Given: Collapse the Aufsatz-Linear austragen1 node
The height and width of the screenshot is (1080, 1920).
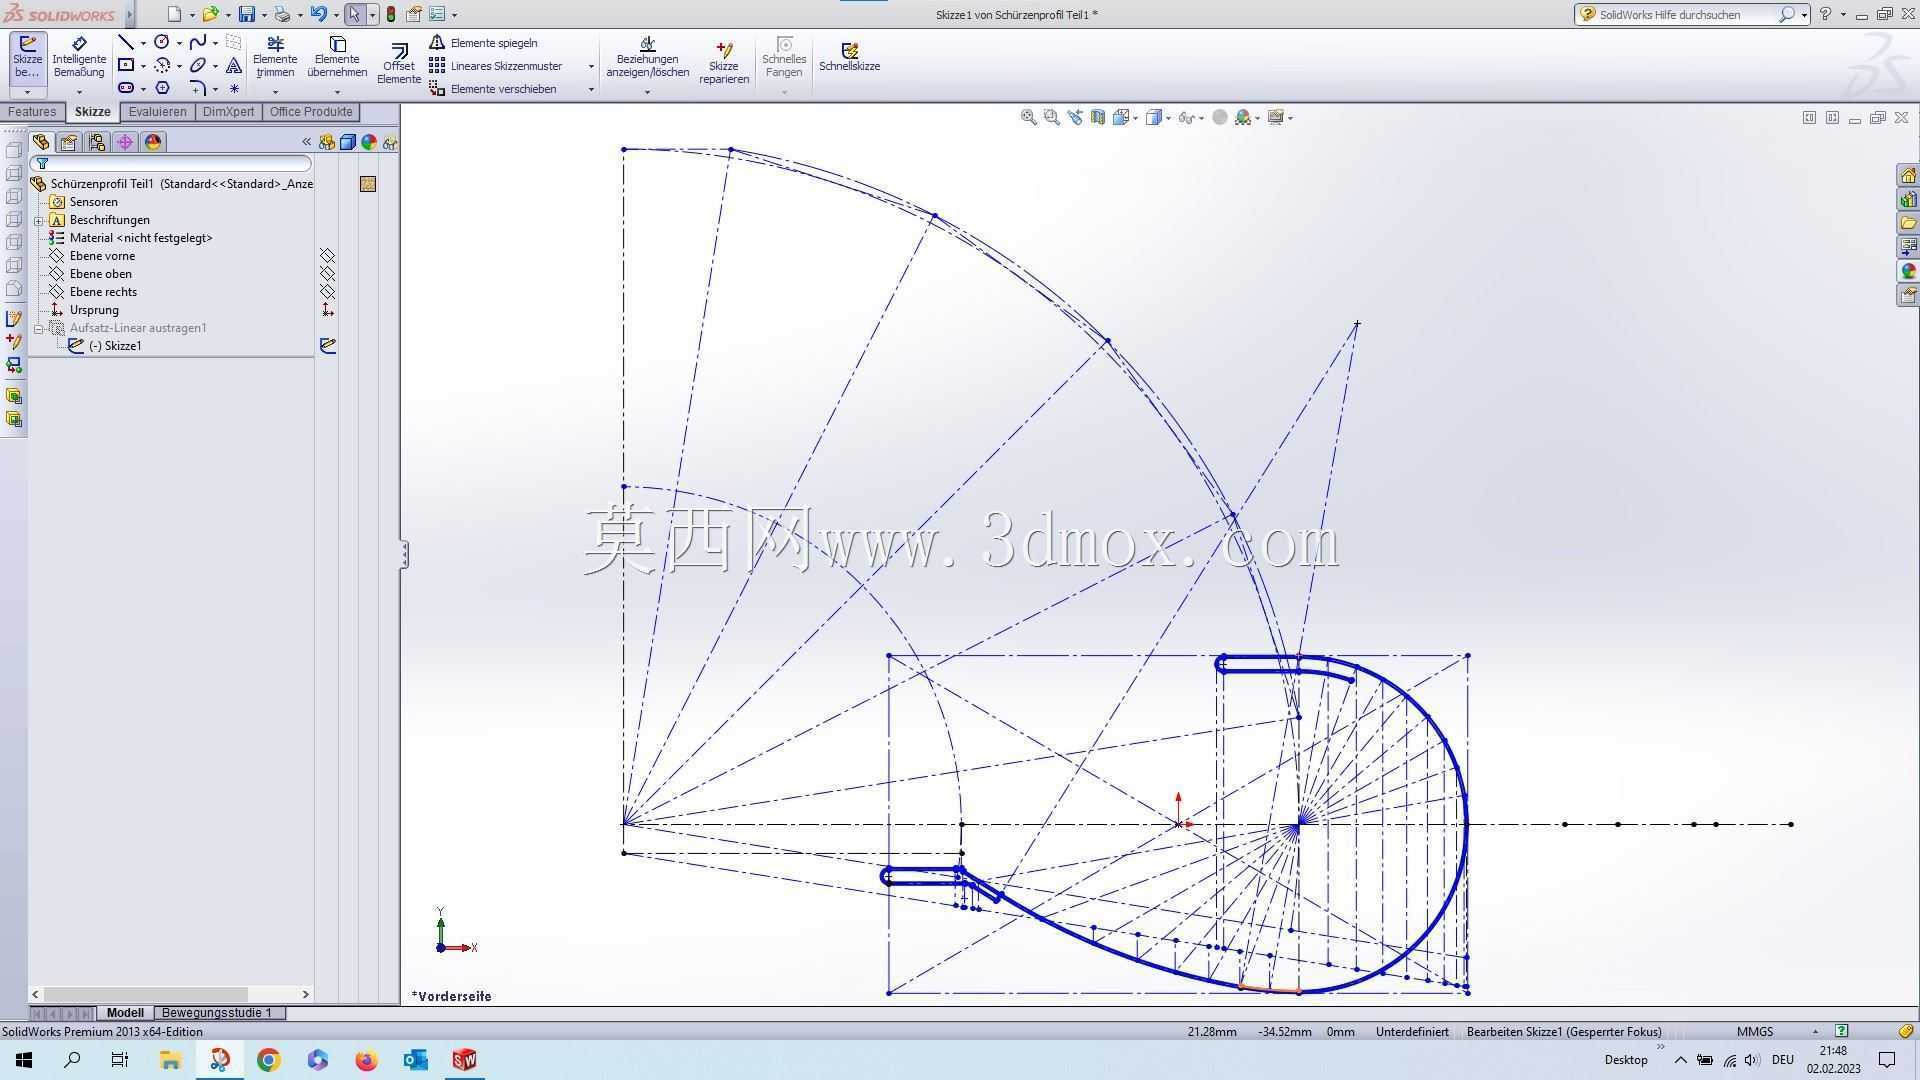Looking at the screenshot, I should click(39, 328).
